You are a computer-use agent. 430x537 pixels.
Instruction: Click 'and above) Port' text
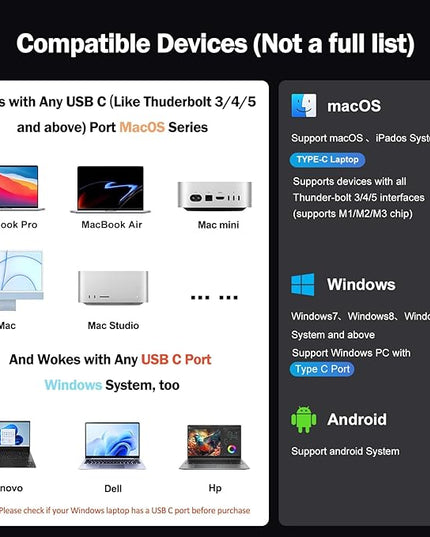pos(66,127)
